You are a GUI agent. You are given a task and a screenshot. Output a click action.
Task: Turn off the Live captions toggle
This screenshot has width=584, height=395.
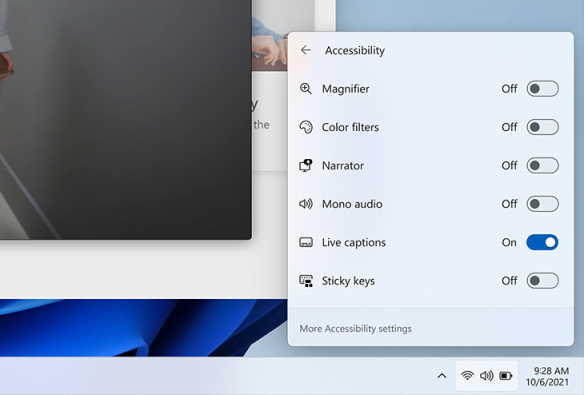point(542,242)
